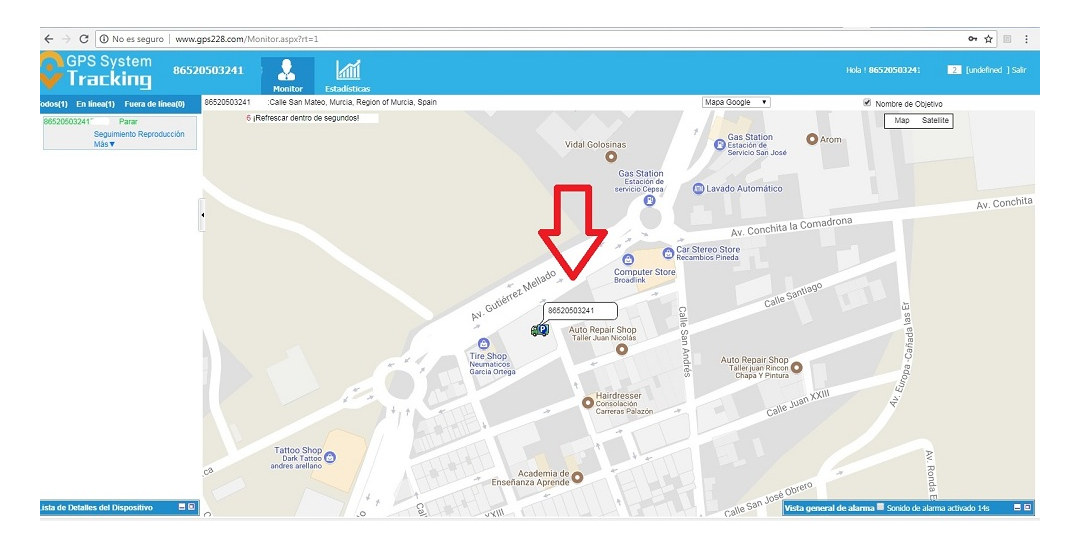Click the 'Parar' status text

(x=128, y=121)
